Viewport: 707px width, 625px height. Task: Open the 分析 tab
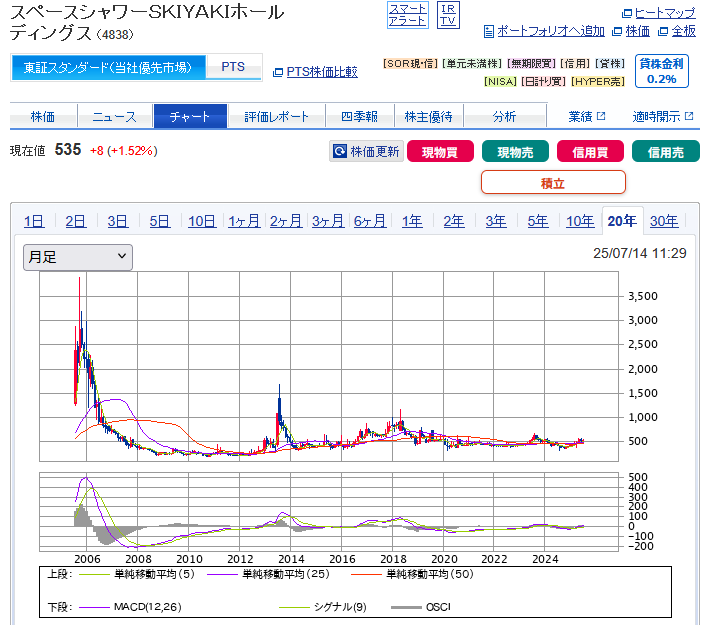click(x=504, y=117)
